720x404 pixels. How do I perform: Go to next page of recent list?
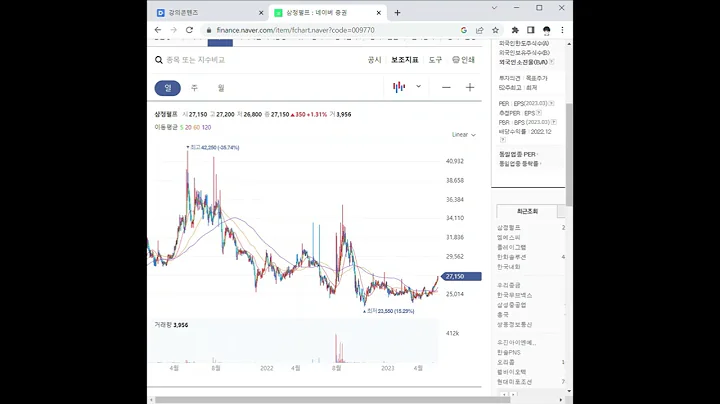[513, 394]
